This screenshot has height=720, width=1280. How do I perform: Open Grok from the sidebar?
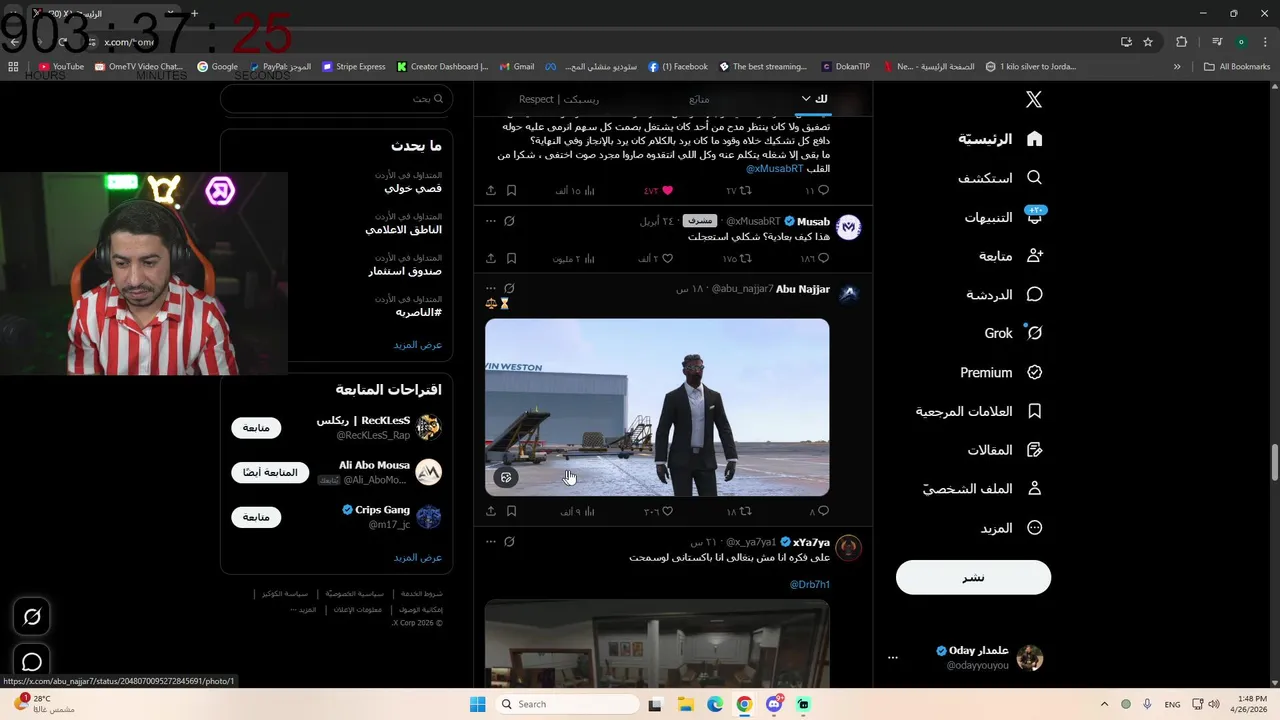click(1013, 333)
